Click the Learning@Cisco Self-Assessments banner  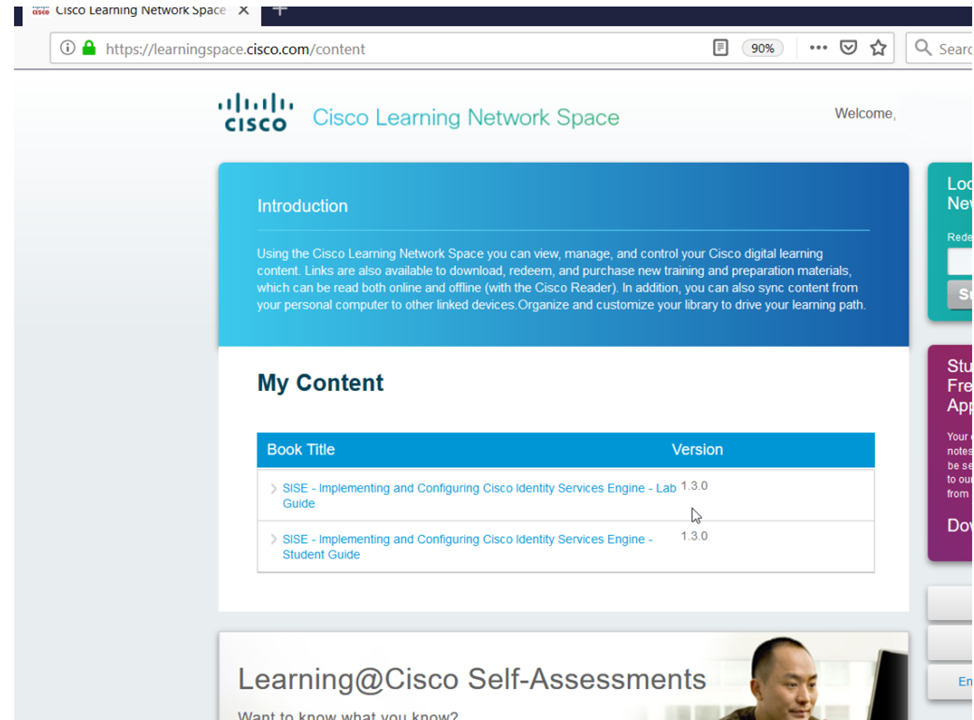(471, 680)
